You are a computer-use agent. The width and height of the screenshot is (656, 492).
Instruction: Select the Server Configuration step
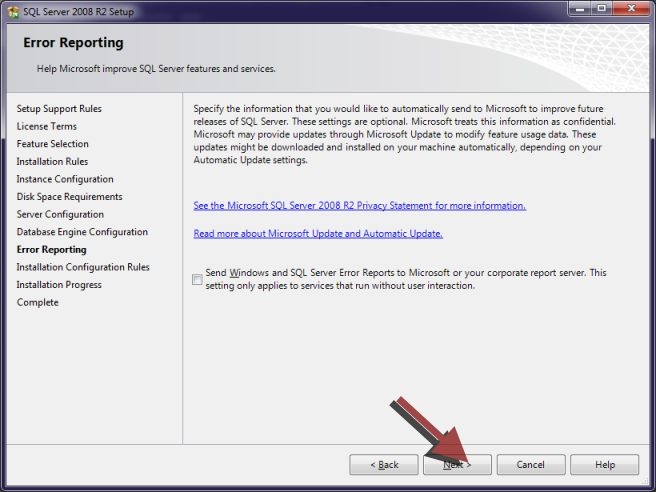click(60, 214)
